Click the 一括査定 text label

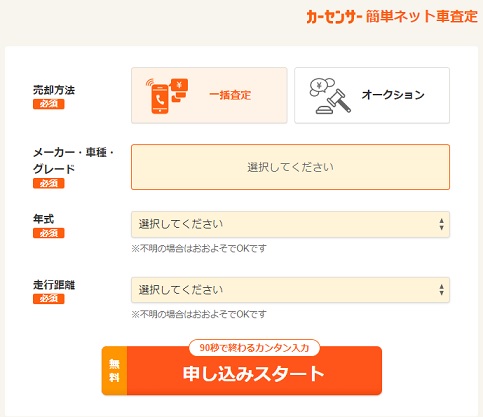click(230, 95)
